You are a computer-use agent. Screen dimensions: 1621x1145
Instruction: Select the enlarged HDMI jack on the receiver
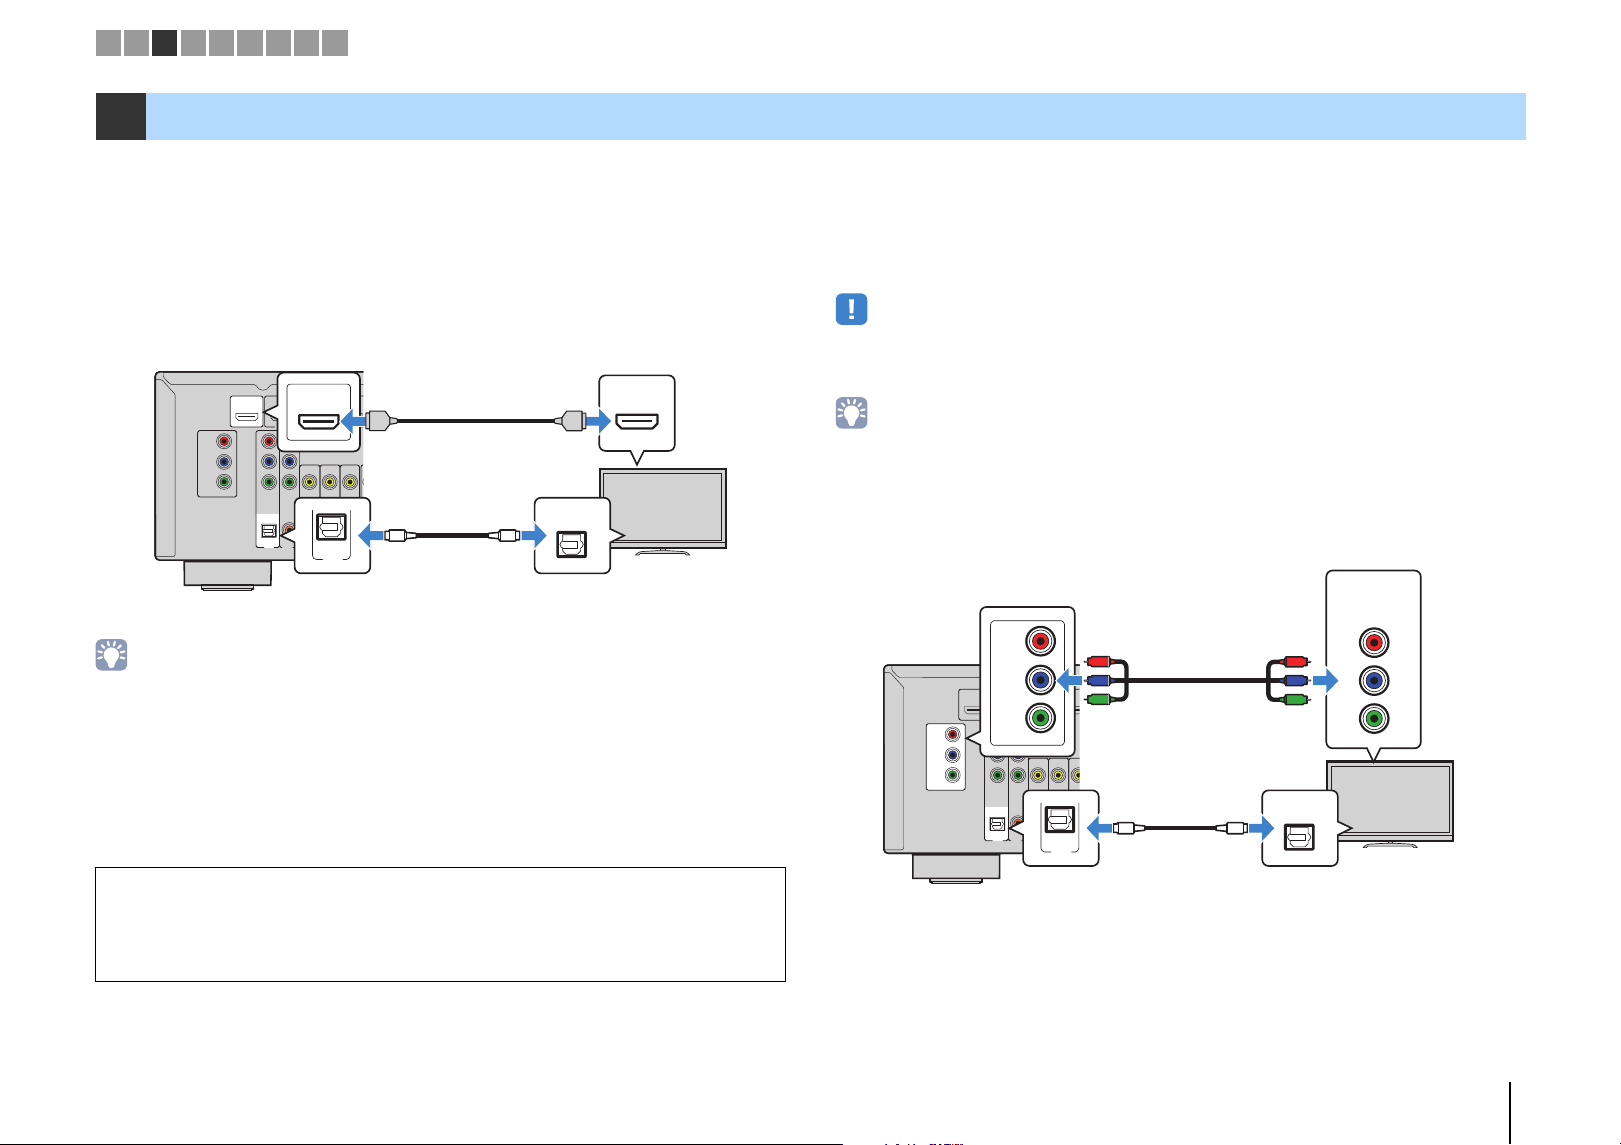(x=319, y=421)
